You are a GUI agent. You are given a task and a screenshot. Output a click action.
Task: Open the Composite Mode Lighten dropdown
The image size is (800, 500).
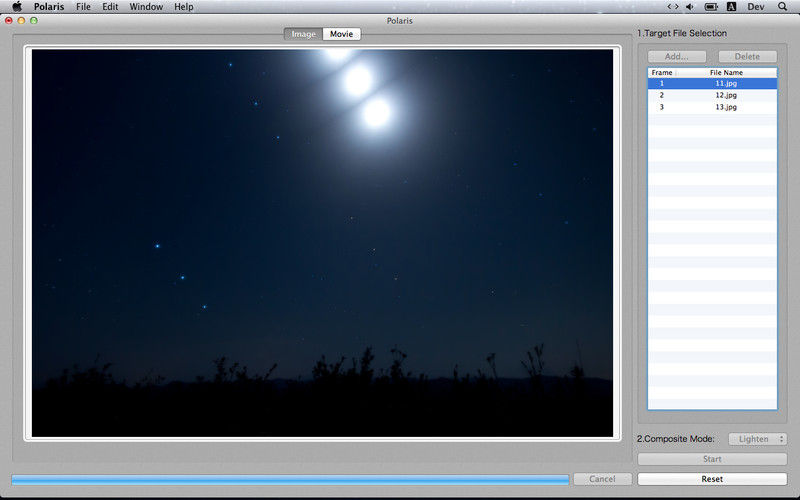coord(757,439)
